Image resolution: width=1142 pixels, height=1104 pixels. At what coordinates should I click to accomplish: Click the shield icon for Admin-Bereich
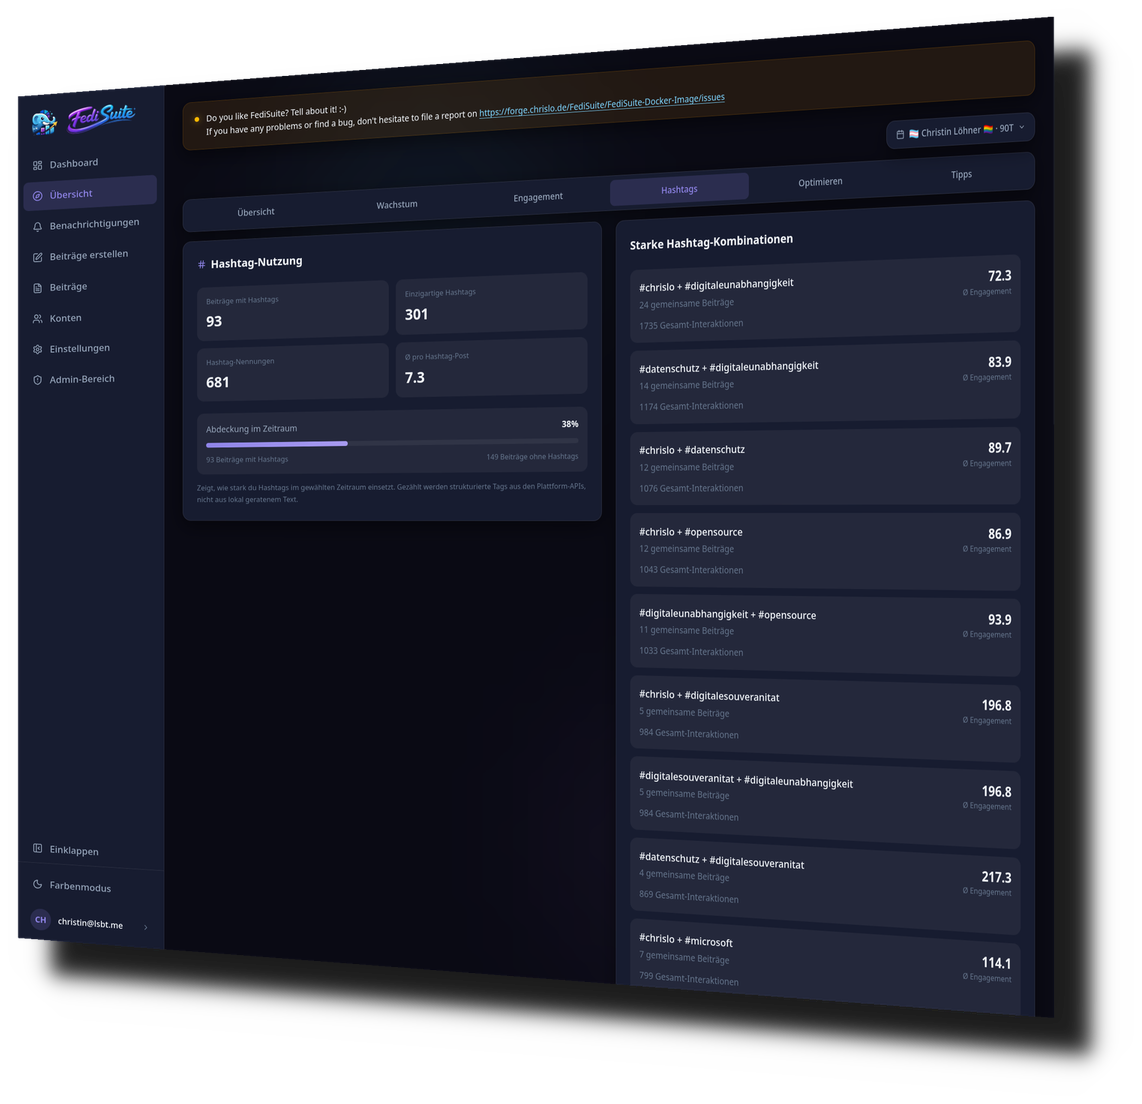coord(37,380)
